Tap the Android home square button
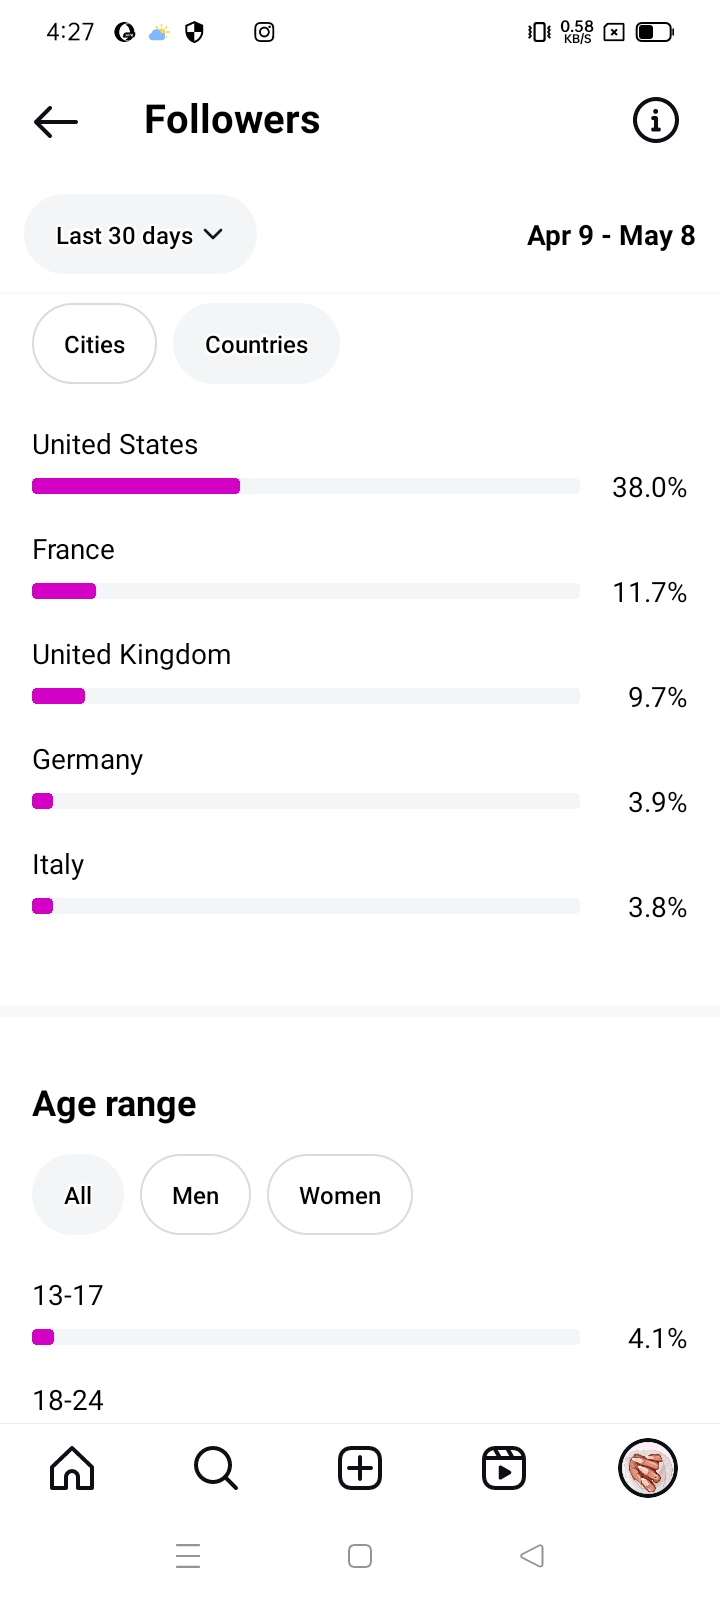Viewport: 720px width, 1600px height. [360, 1556]
